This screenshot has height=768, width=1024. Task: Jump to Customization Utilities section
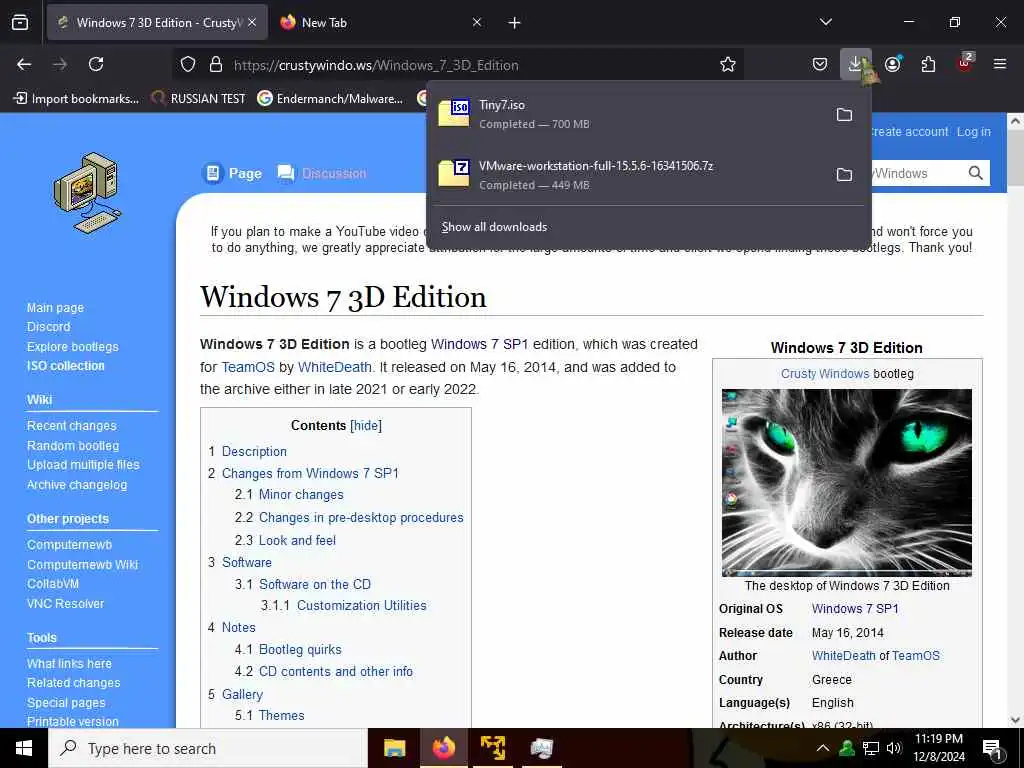point(362,605)
